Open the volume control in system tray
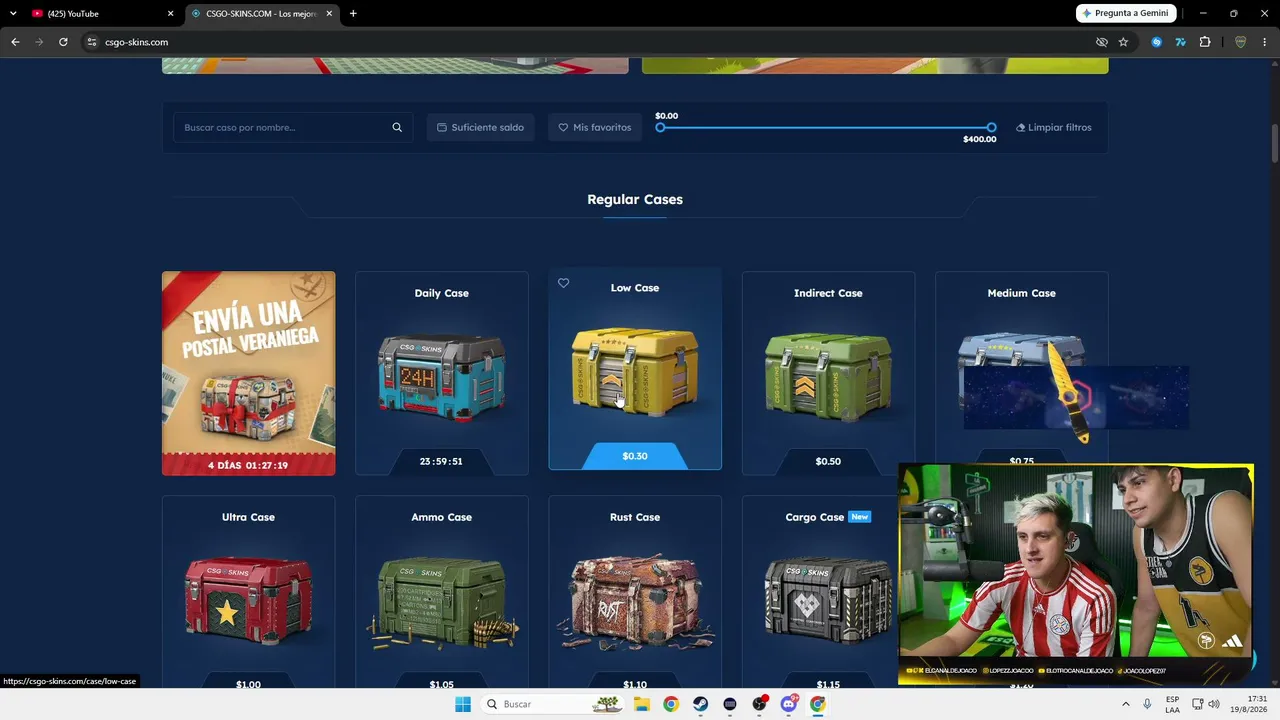The height and width of the screenshot is (720, 1280). pyautogui.click(x=1214, y=704)
